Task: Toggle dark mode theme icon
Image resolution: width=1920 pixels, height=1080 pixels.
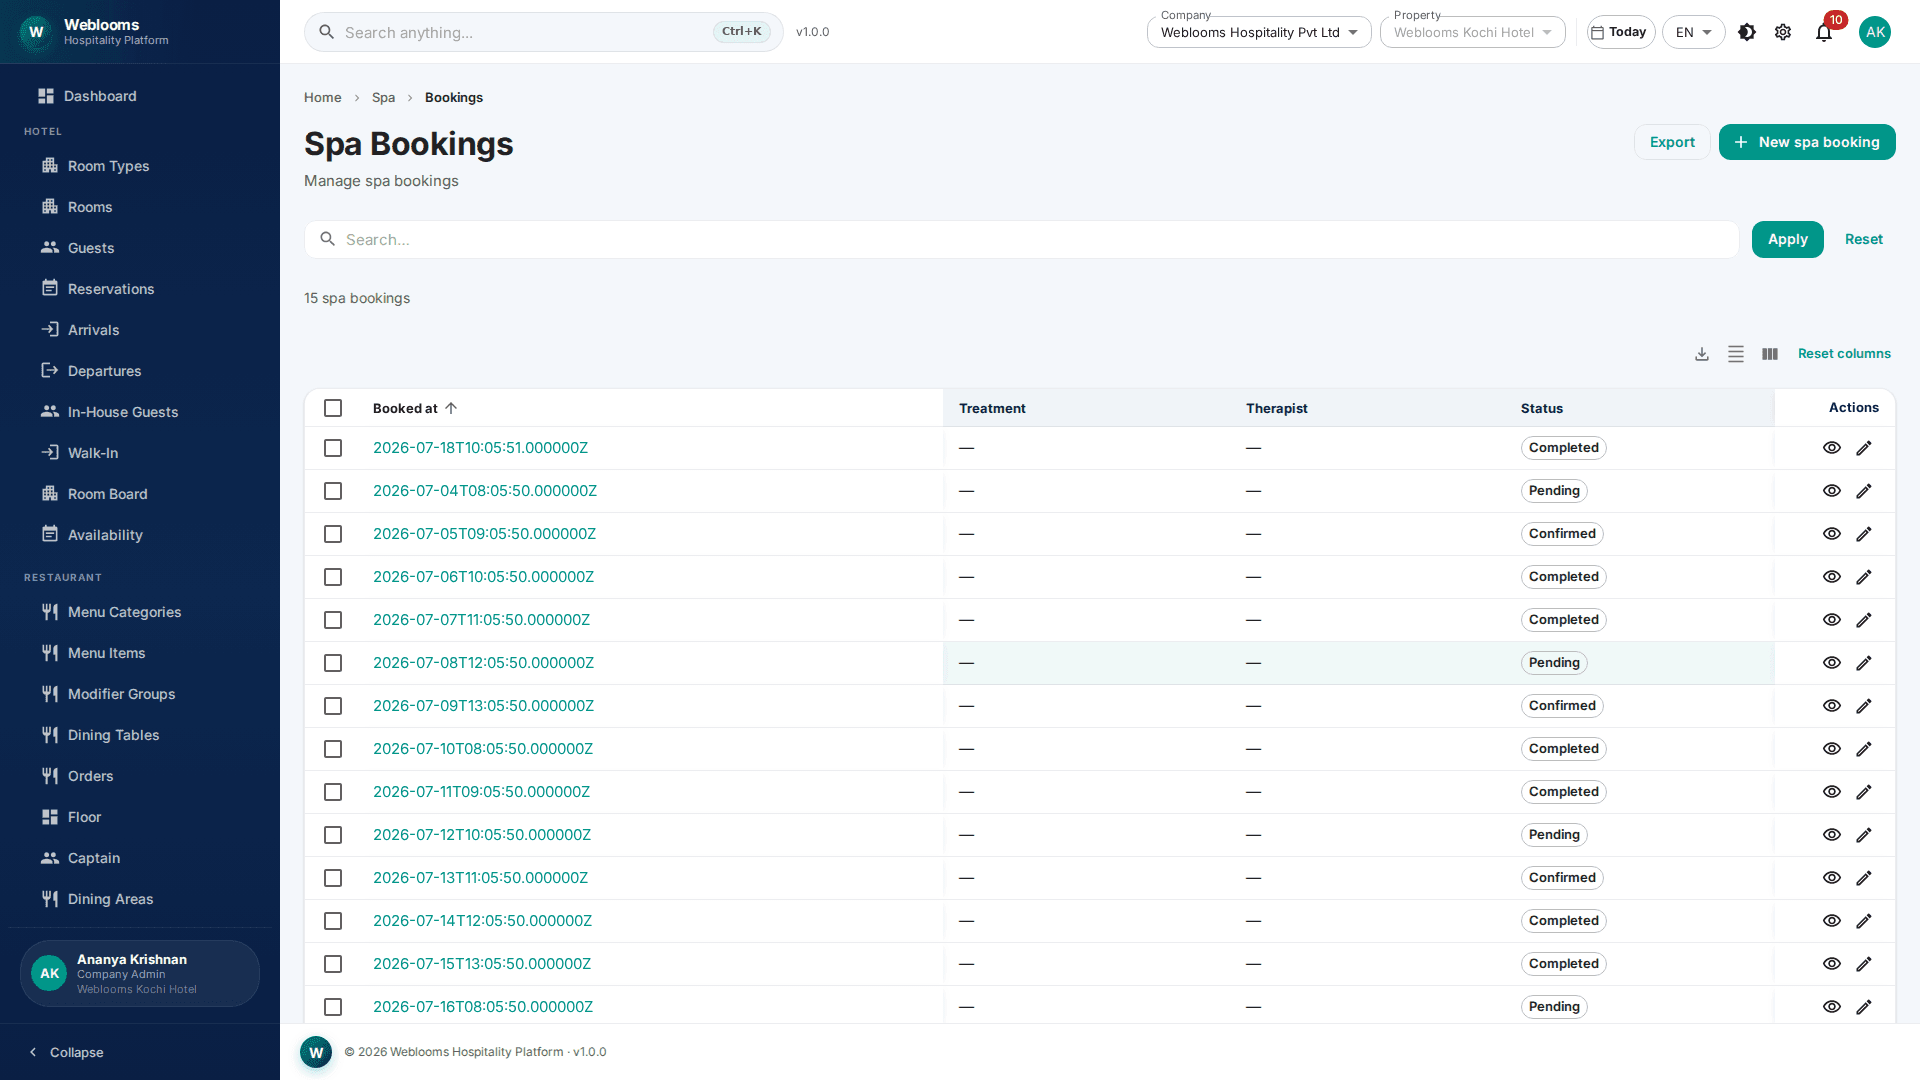Action: pyautogui.click(x=1747, y=32)
